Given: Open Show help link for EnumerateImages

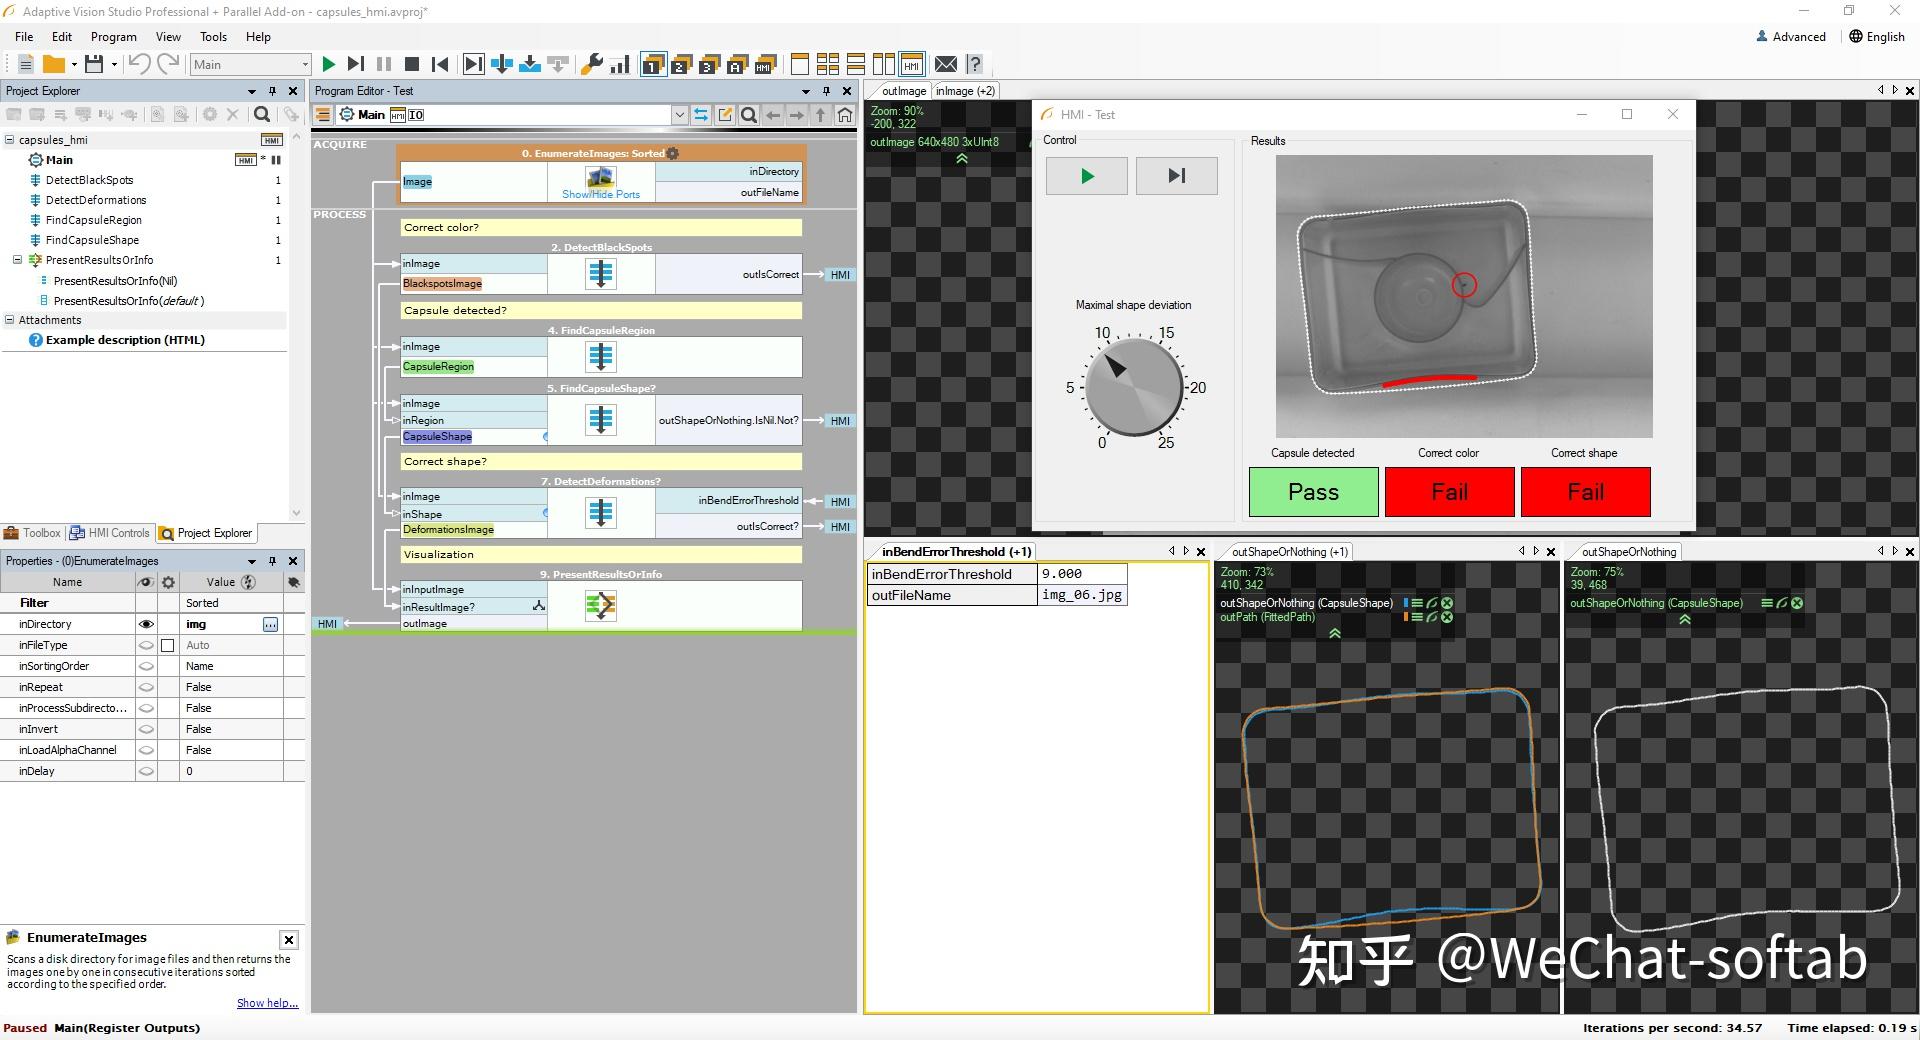Looking at the screenshot, I should click(x=266, y=1003).
